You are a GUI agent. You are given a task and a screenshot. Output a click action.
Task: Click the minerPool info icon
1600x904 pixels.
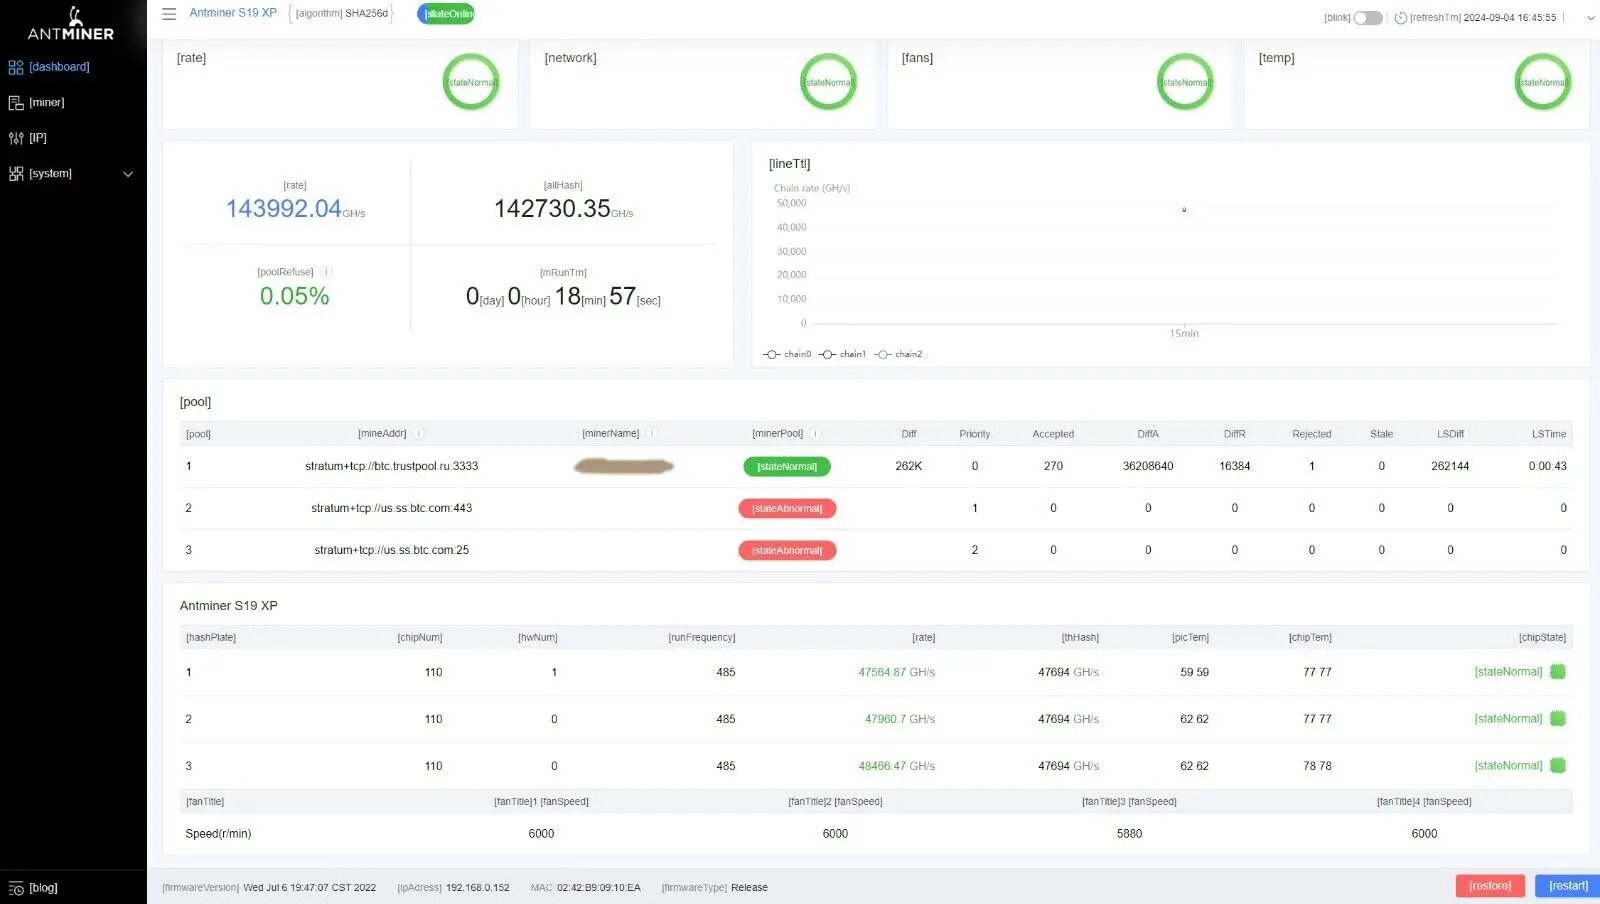(815, 434)
